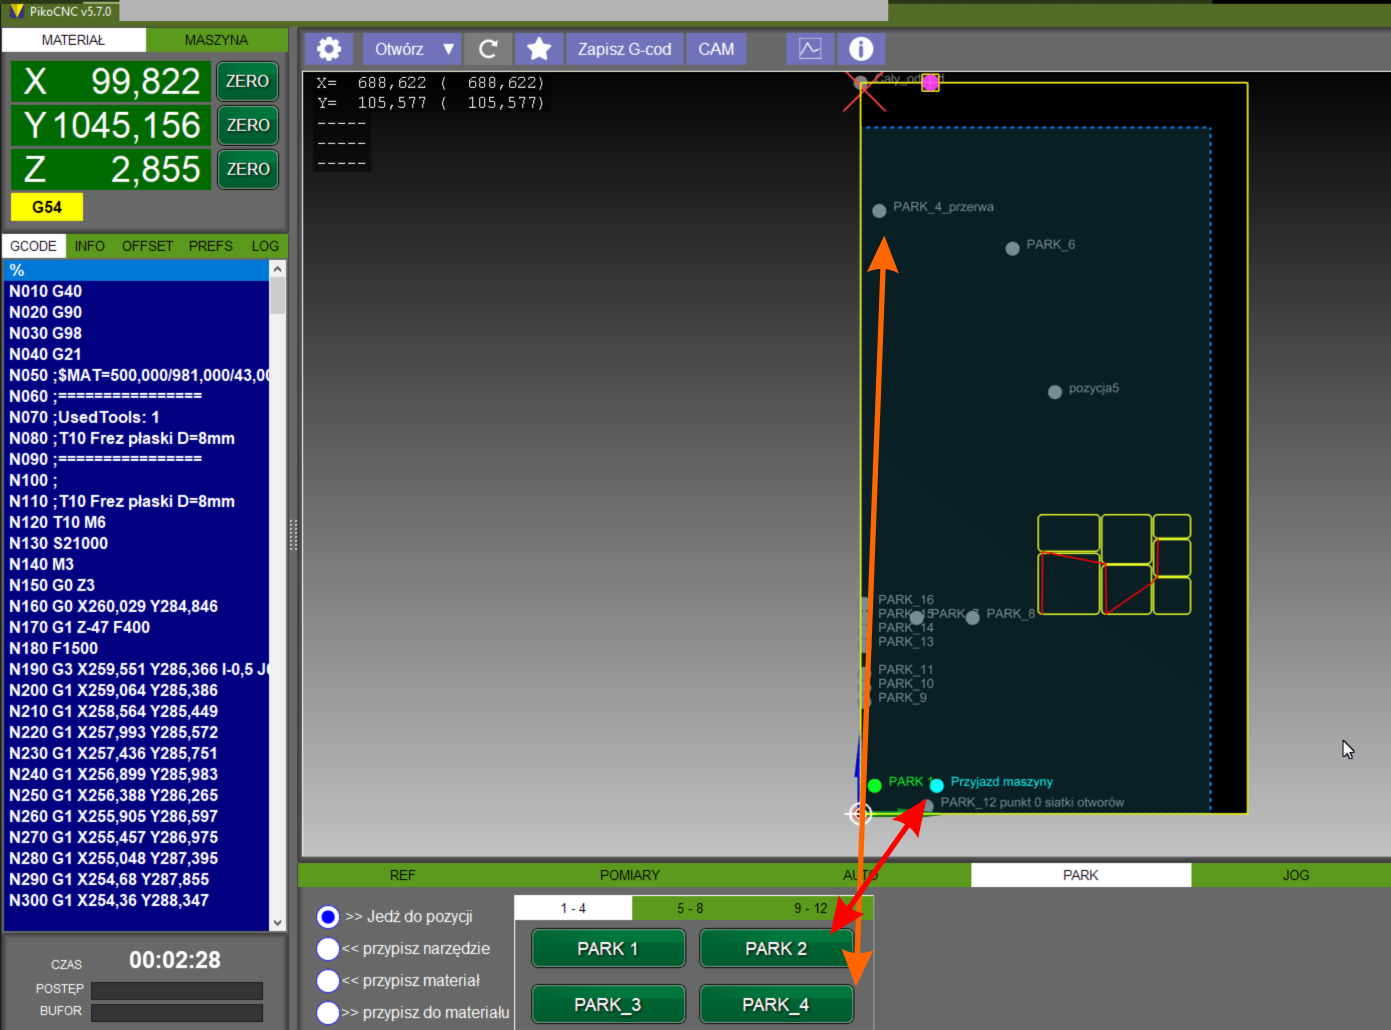
Task: Click the origin crosshair icon on canvas
Action: click(859, 814)
